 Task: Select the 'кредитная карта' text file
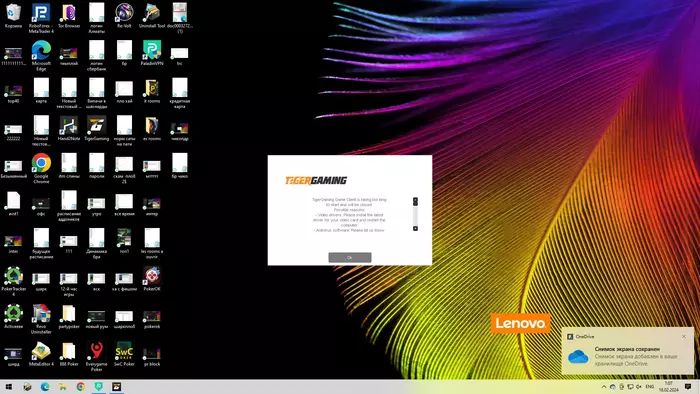[180, 93]
